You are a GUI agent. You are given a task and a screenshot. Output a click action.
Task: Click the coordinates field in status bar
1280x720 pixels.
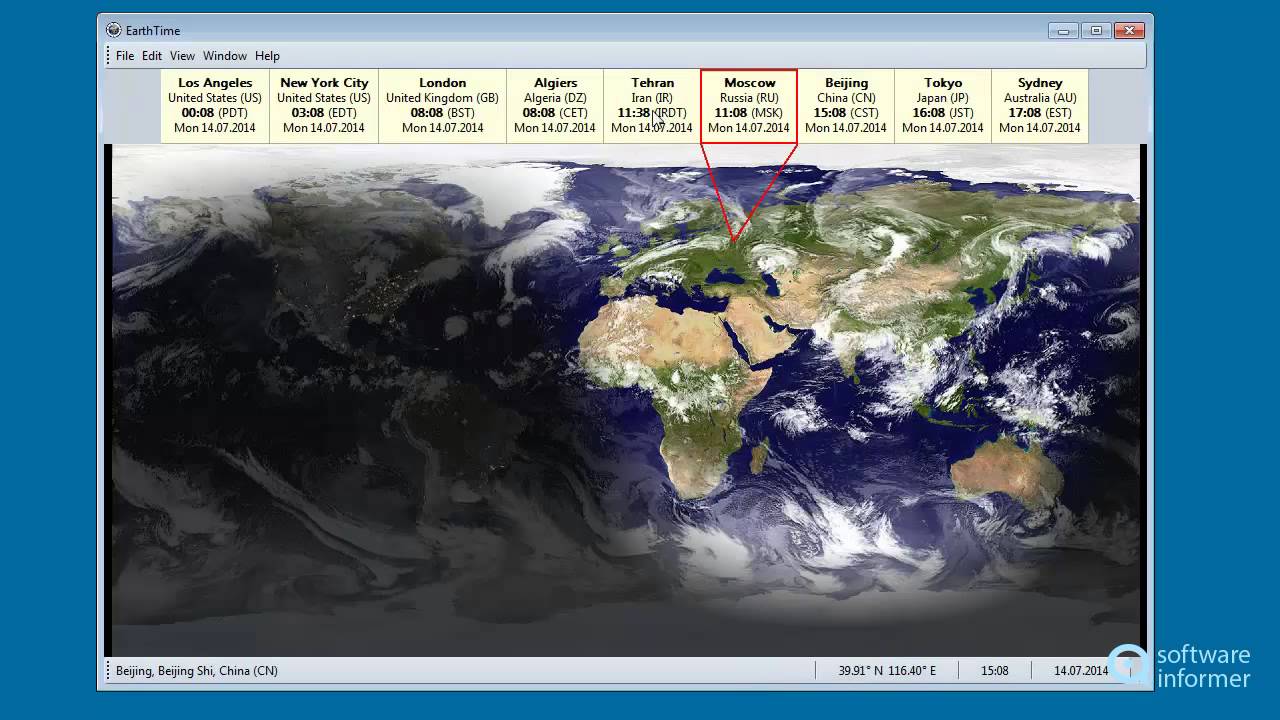(x=887, y=671)
